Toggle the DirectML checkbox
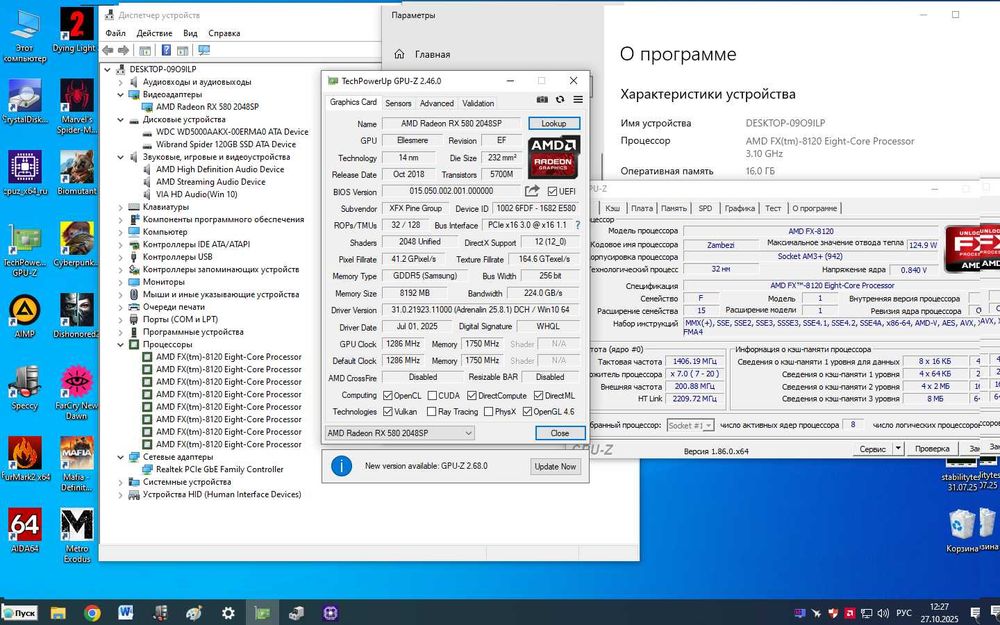The image size is (1000, 625). [x=538, y=395]
